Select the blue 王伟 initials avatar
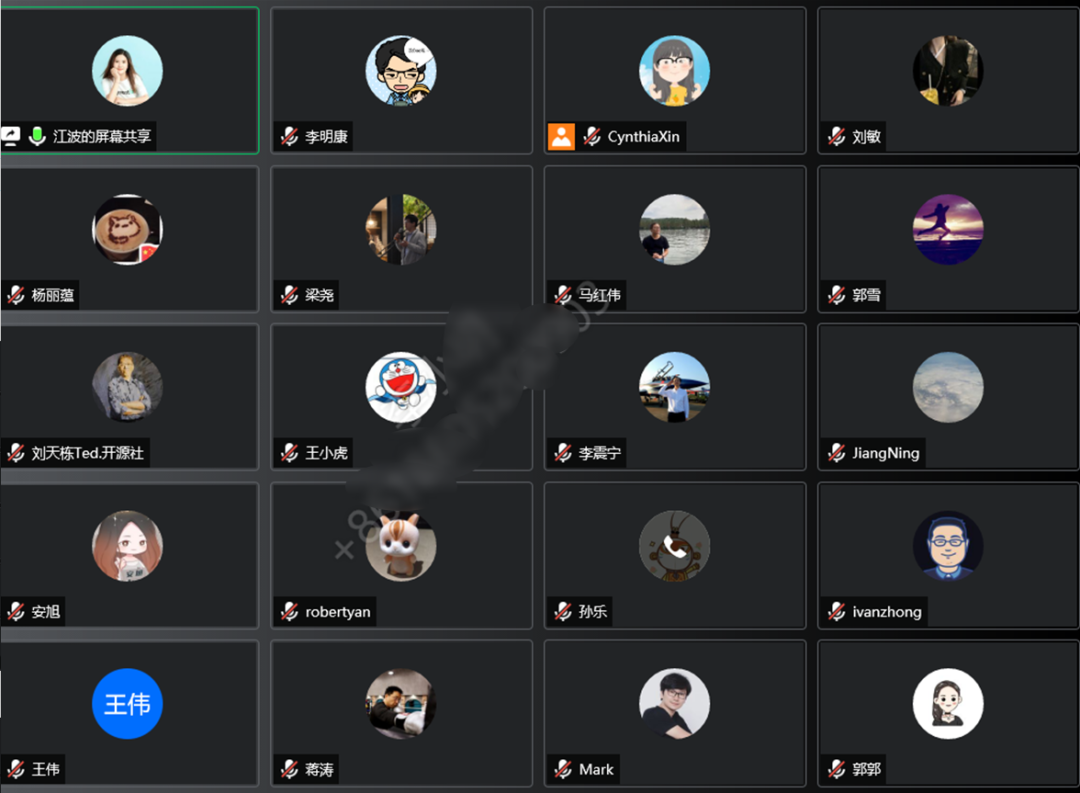This screenshot has height=793, width=1080. pos(127,703)
